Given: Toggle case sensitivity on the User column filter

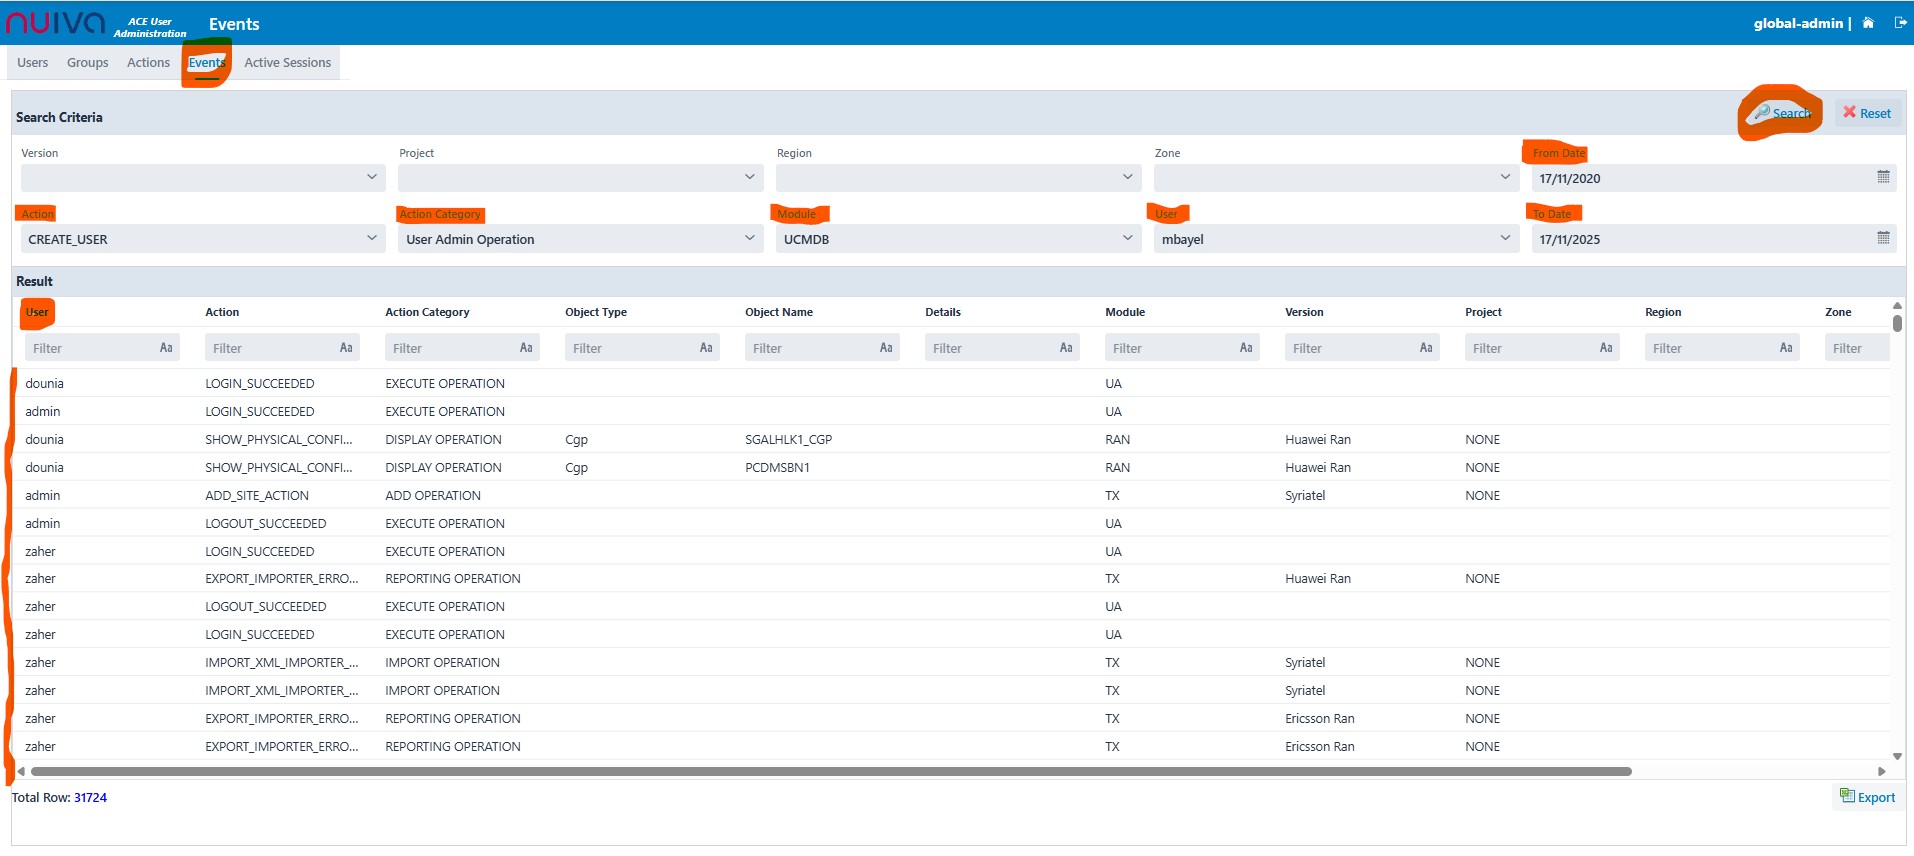Looking at the screenshot, I should (x=166, y=348).
